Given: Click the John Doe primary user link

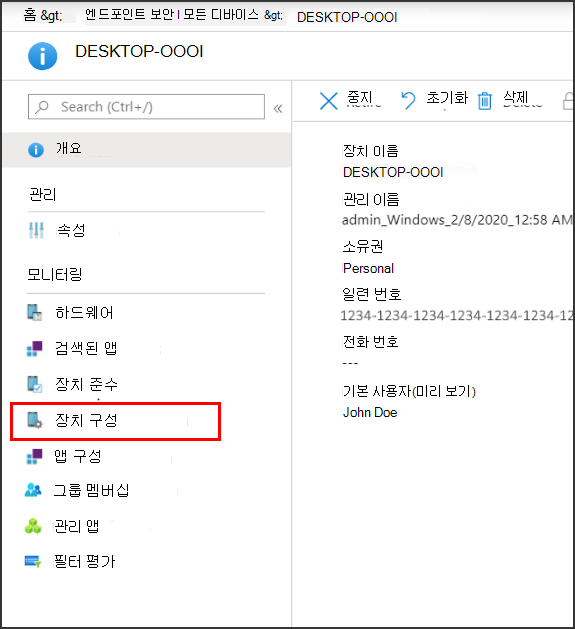Looking at the screenshot, I should click(x=370, y=412).
